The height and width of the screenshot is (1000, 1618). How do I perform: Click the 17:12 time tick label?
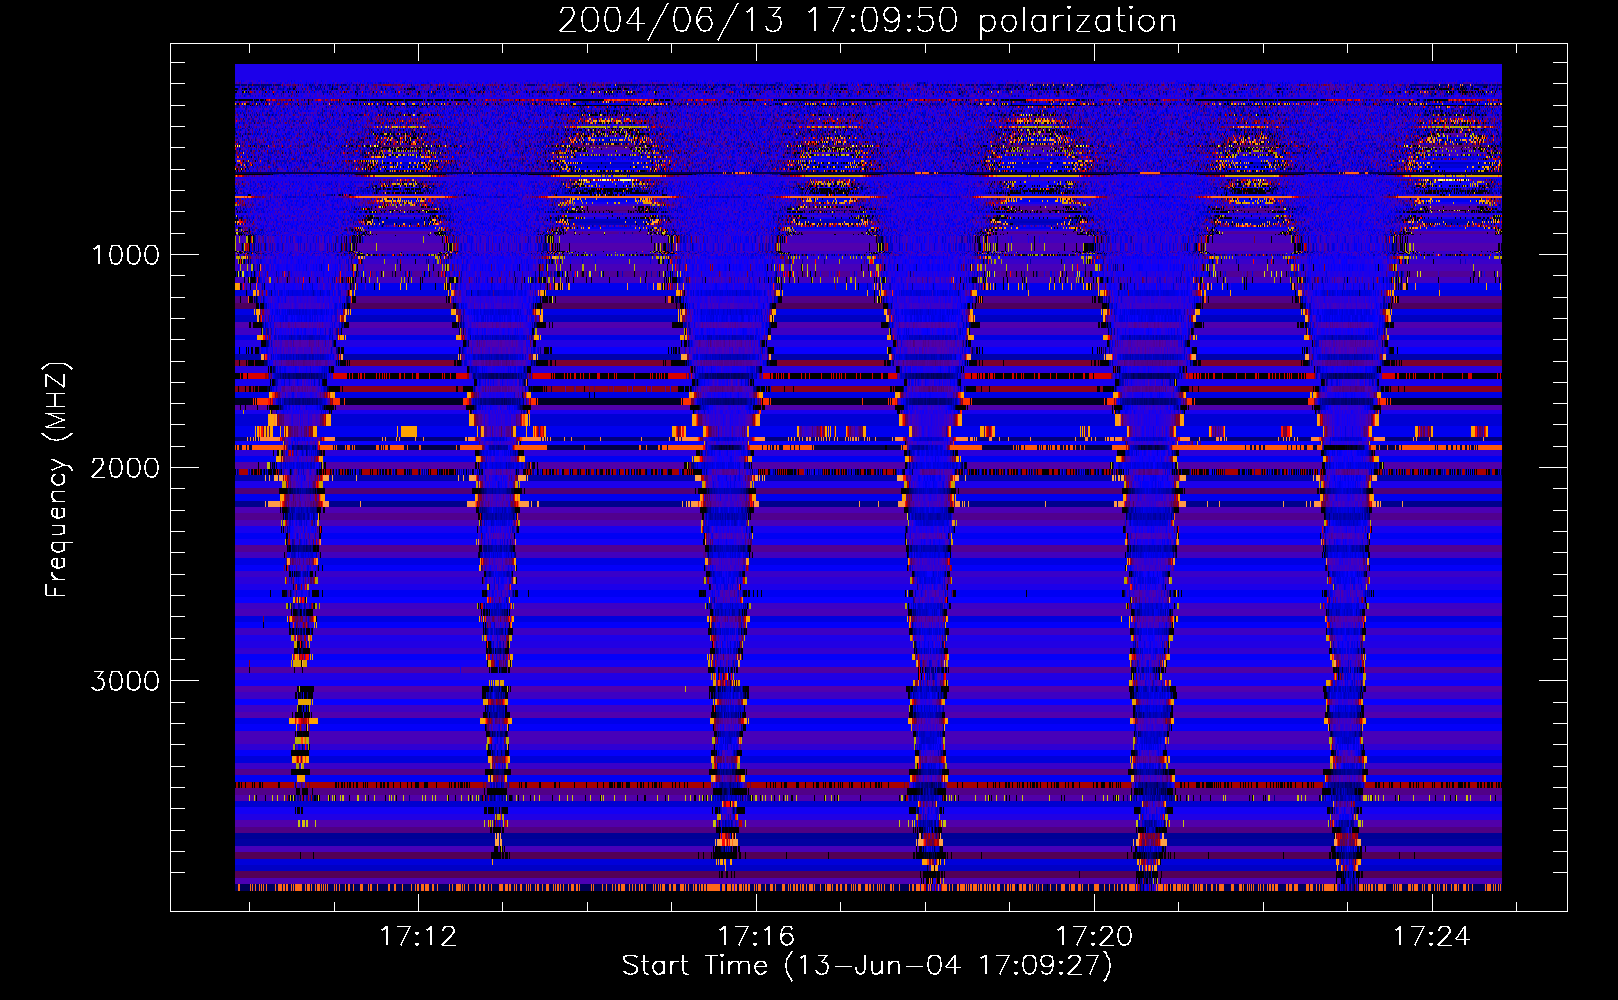(x=418, y=936)
